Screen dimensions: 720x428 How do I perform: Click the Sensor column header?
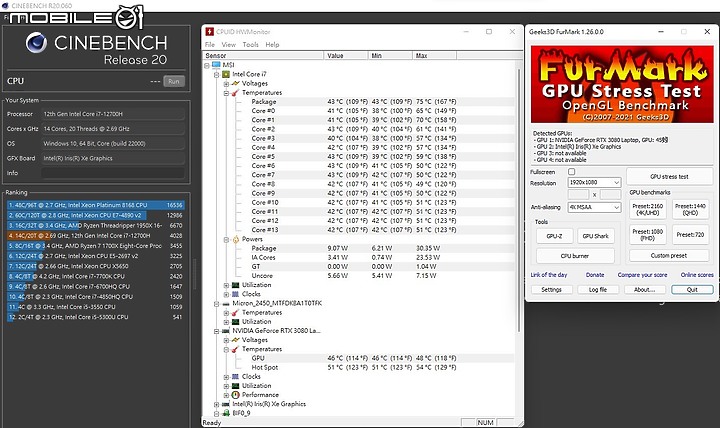(x=264, y=56)
